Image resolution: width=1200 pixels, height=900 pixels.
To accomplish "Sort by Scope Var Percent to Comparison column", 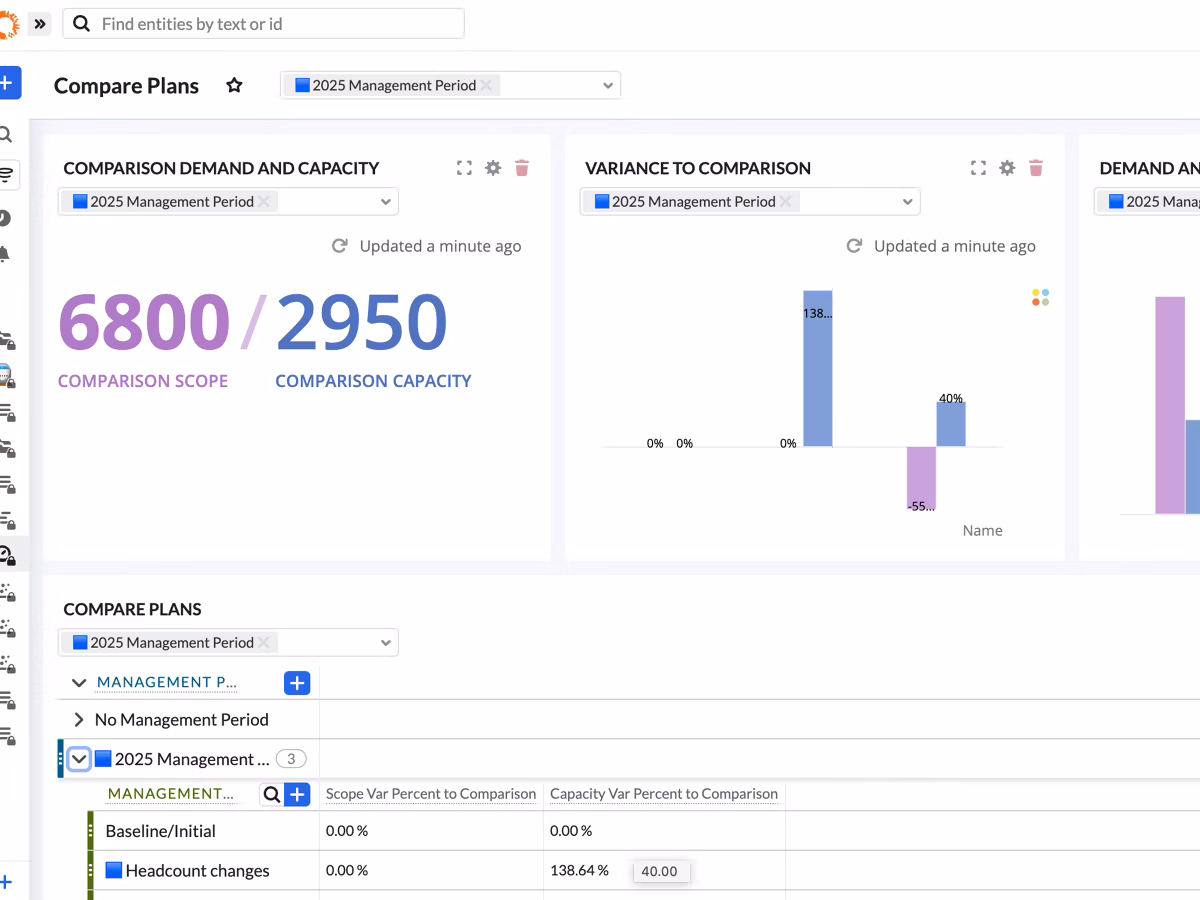I will tap(431, 794).
